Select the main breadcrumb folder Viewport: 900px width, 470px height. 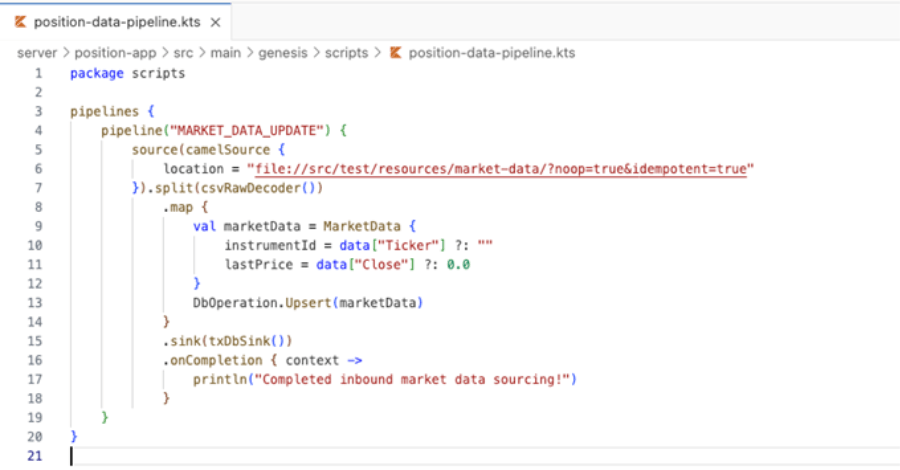click(x=226, y=53)
